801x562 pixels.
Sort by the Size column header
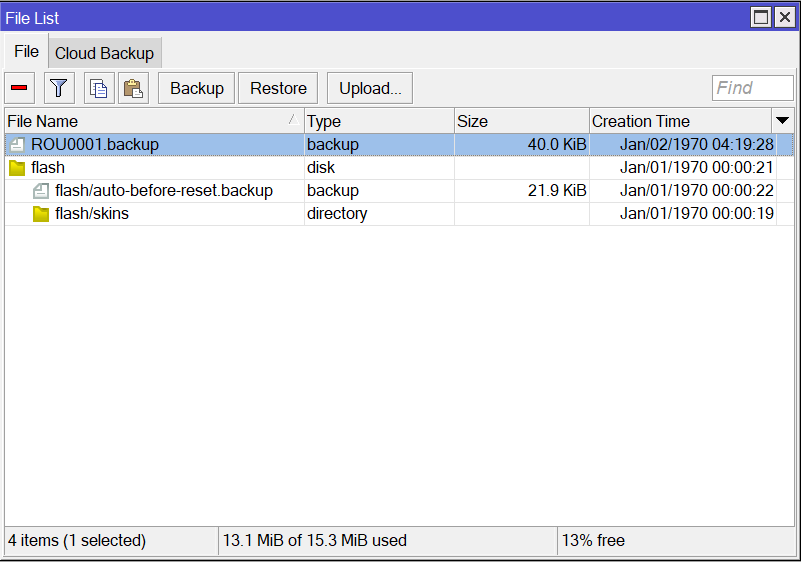pos(520,121)
